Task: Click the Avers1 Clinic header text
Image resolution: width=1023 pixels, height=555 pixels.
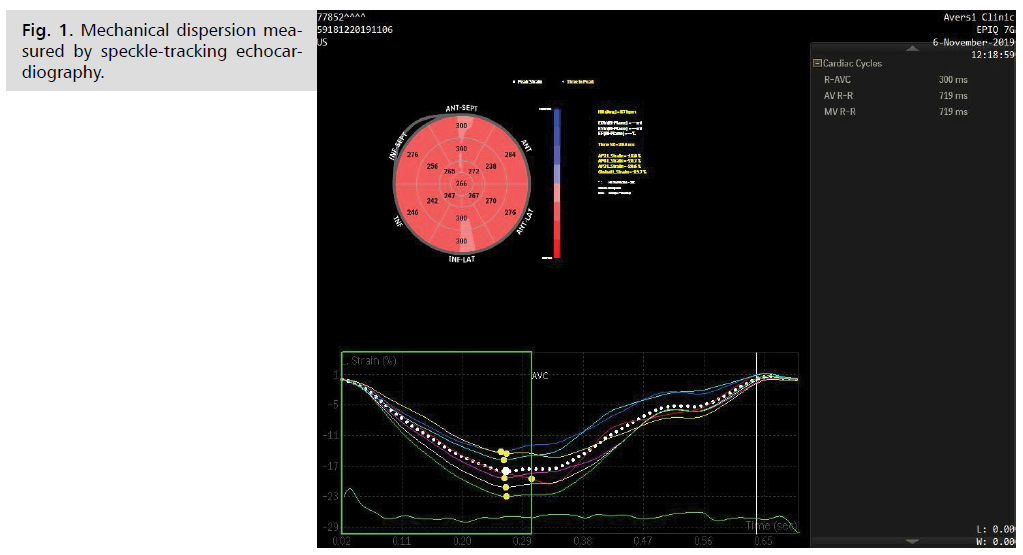Action: tap(979, 17)
